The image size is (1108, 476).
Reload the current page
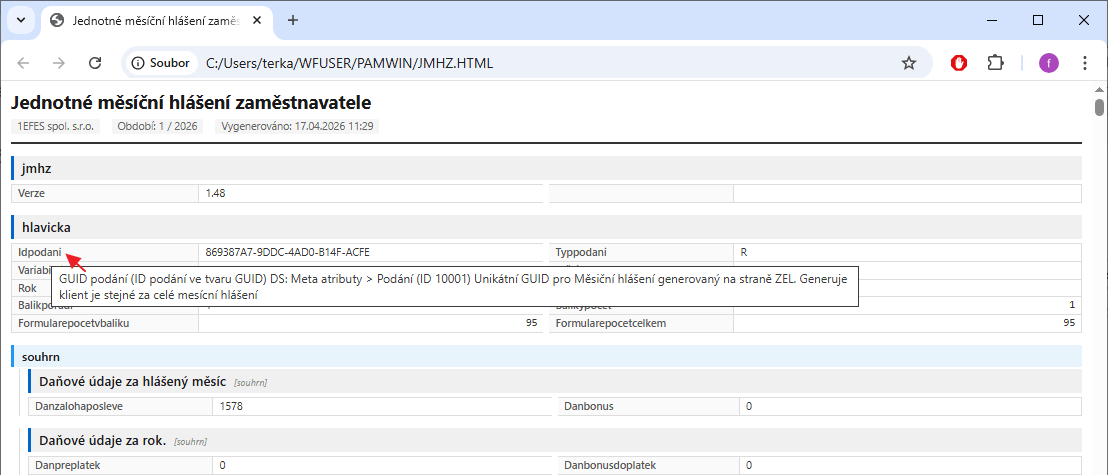[x=95, y=63]
